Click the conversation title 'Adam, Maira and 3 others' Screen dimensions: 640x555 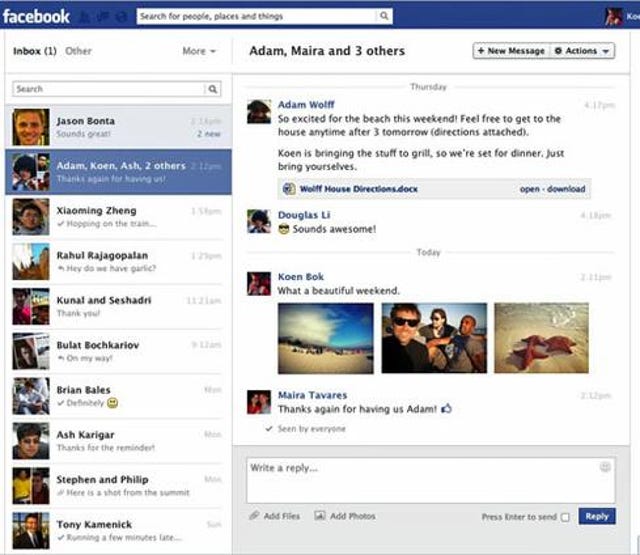[327, 51]
